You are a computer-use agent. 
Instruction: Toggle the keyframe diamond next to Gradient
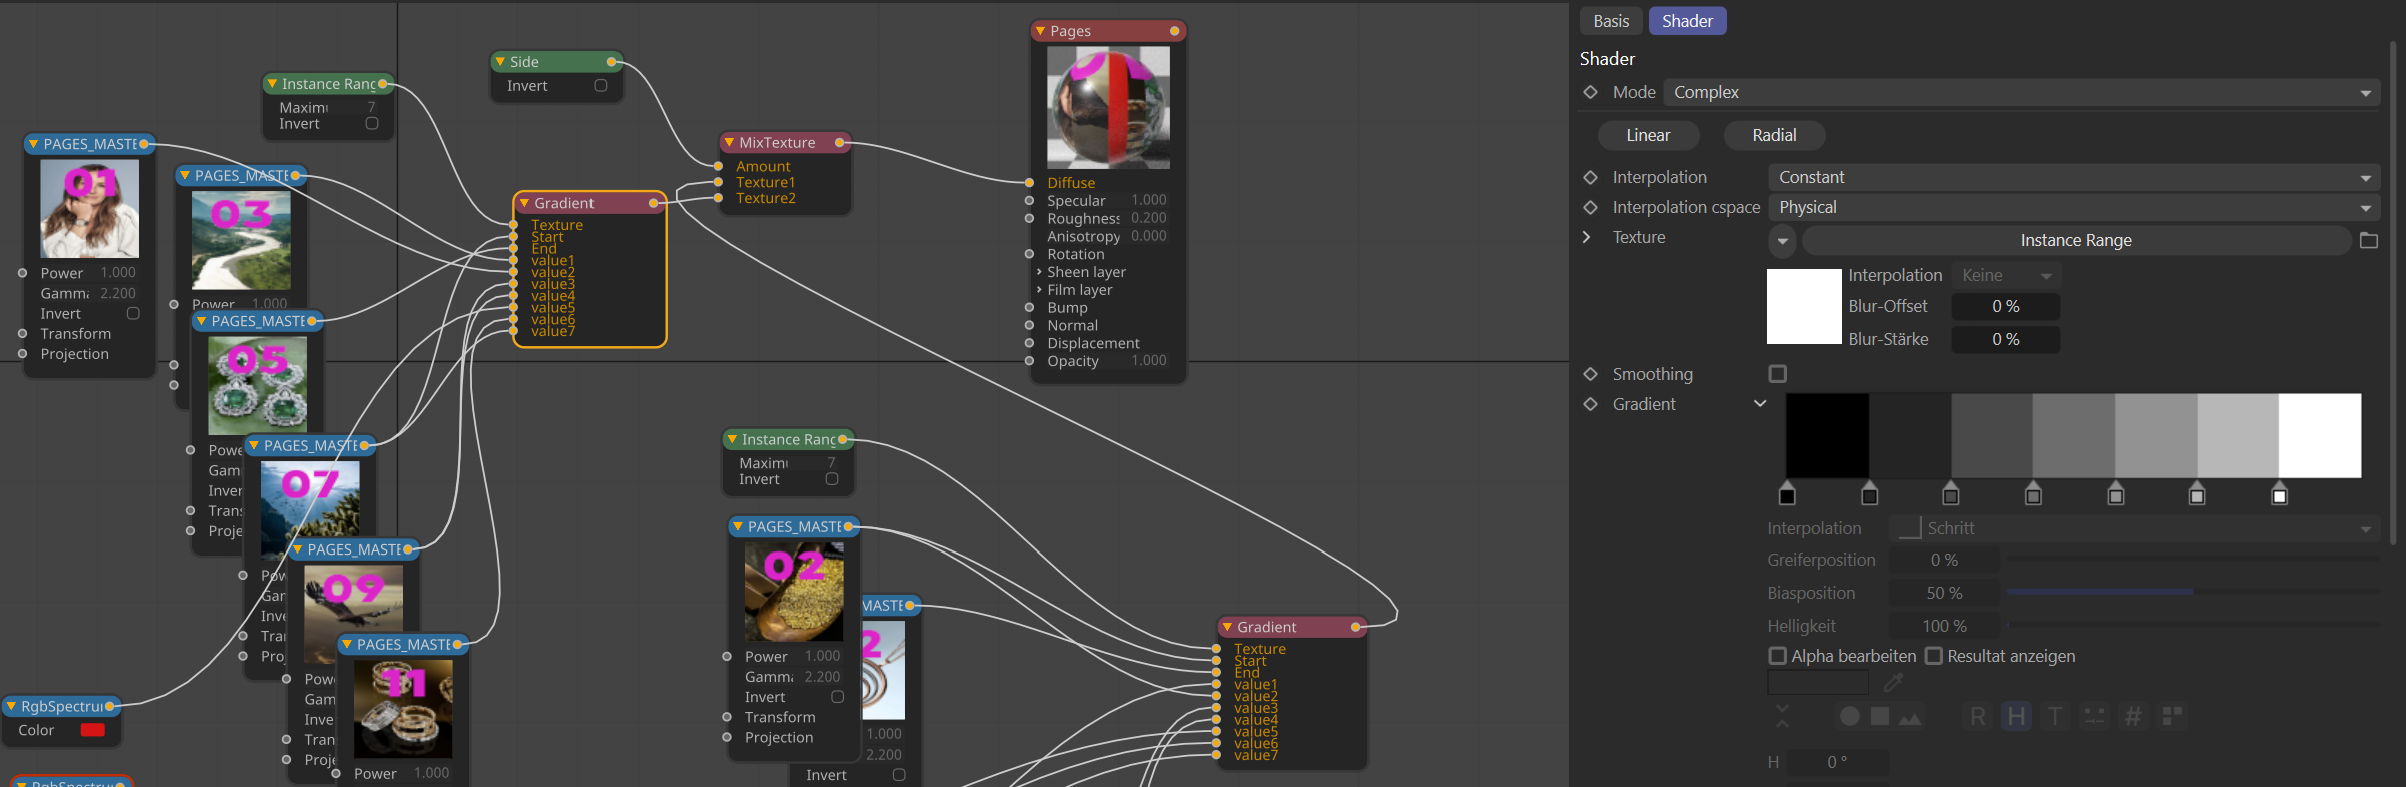coord(1591,404)
